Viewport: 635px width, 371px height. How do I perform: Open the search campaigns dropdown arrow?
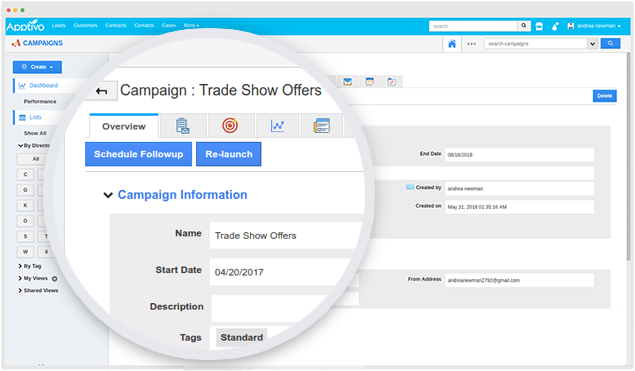pyautogui.click(x=592, y=44)
